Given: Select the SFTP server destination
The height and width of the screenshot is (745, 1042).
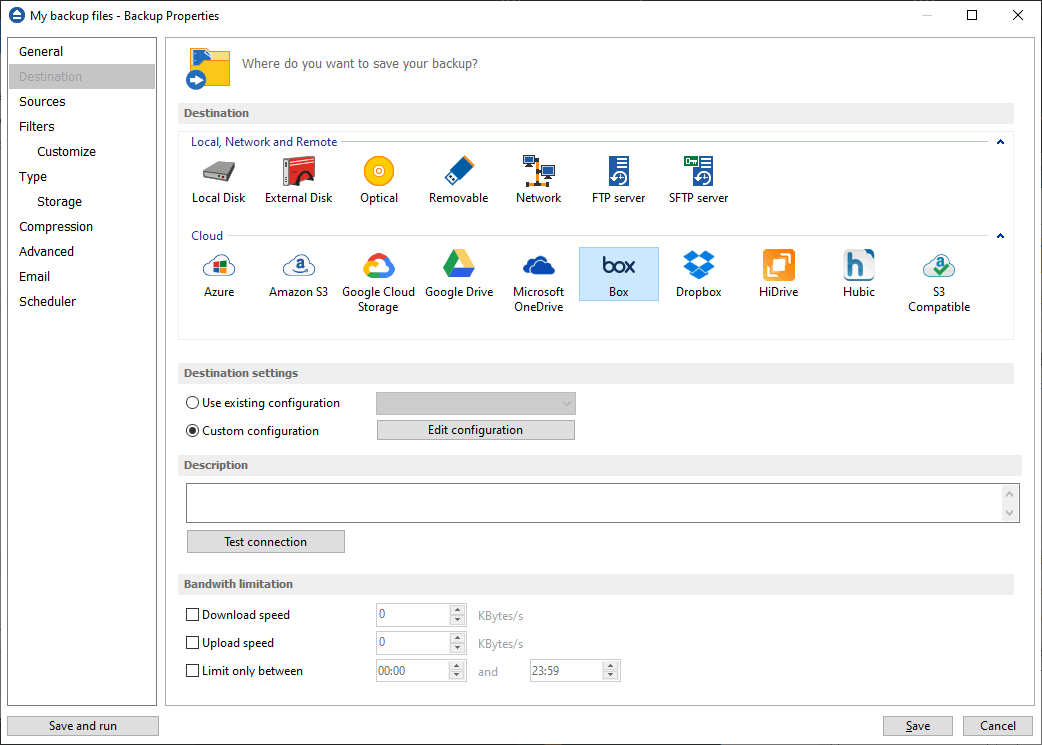Looking at the screenshot, I should (698, 179).
